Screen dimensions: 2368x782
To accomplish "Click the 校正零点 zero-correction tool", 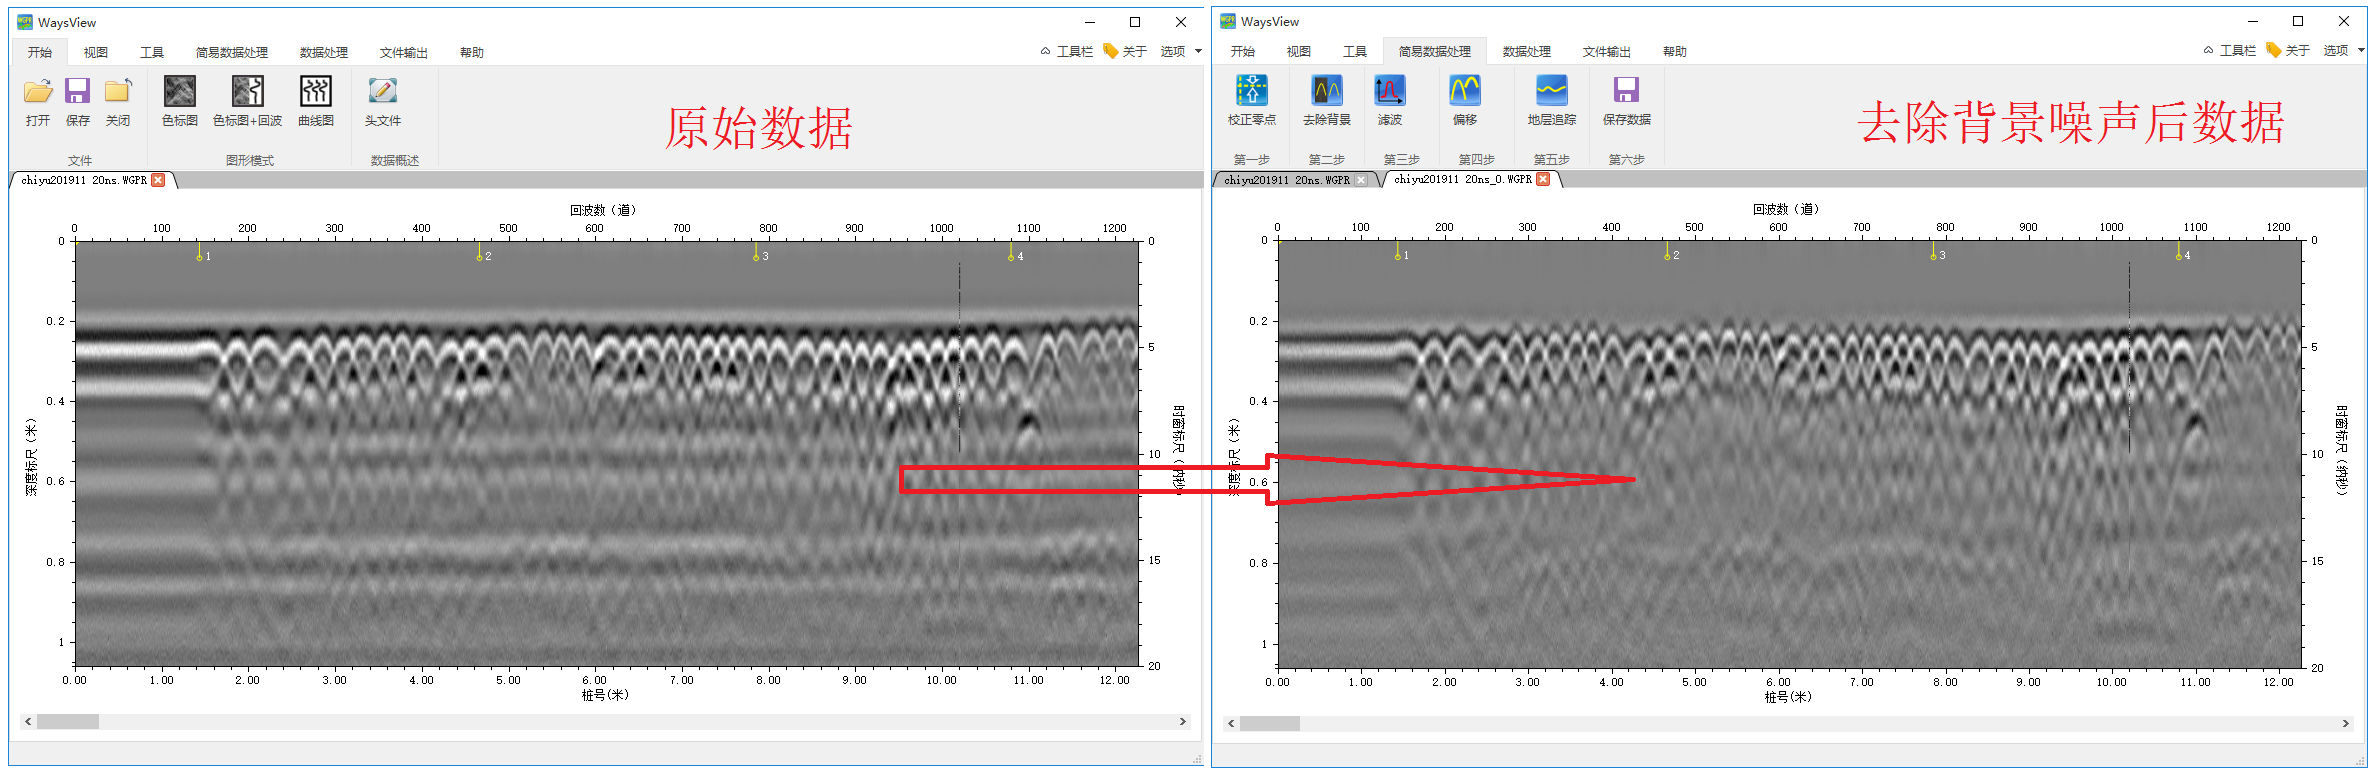I will (x=1251, y=99).
